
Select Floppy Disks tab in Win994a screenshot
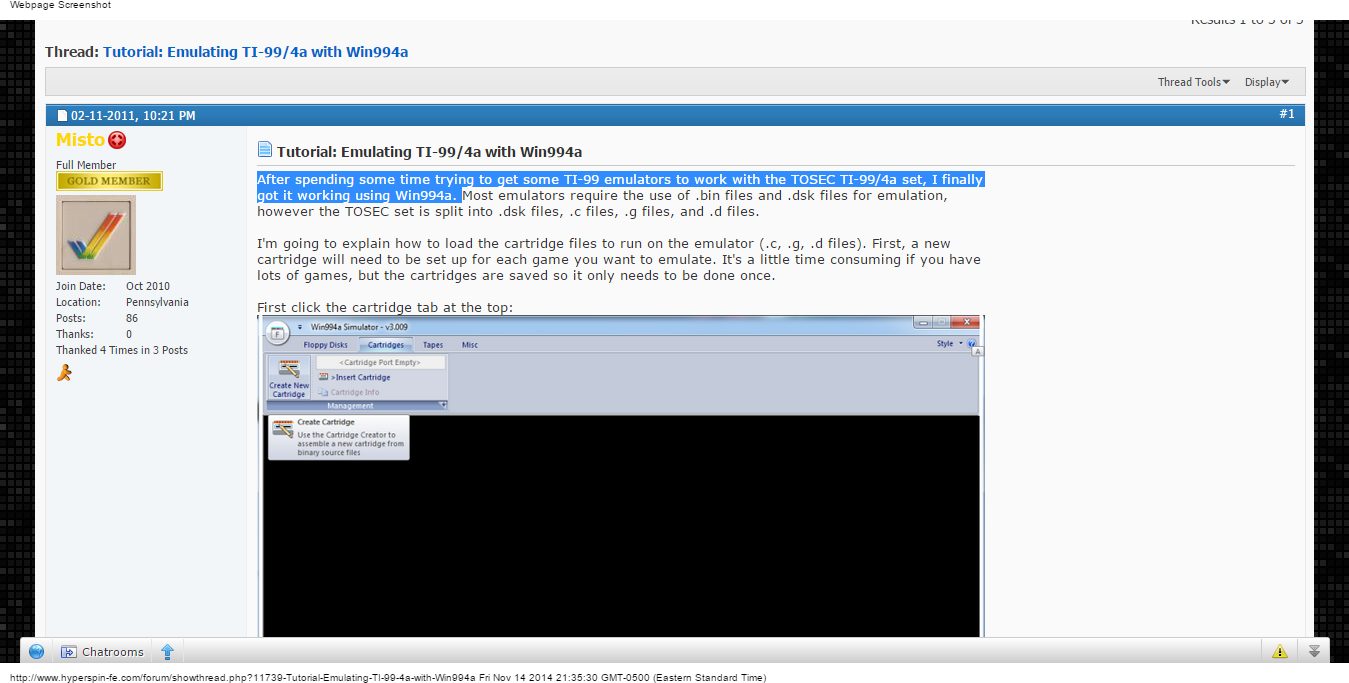click(x=325, y=345)
